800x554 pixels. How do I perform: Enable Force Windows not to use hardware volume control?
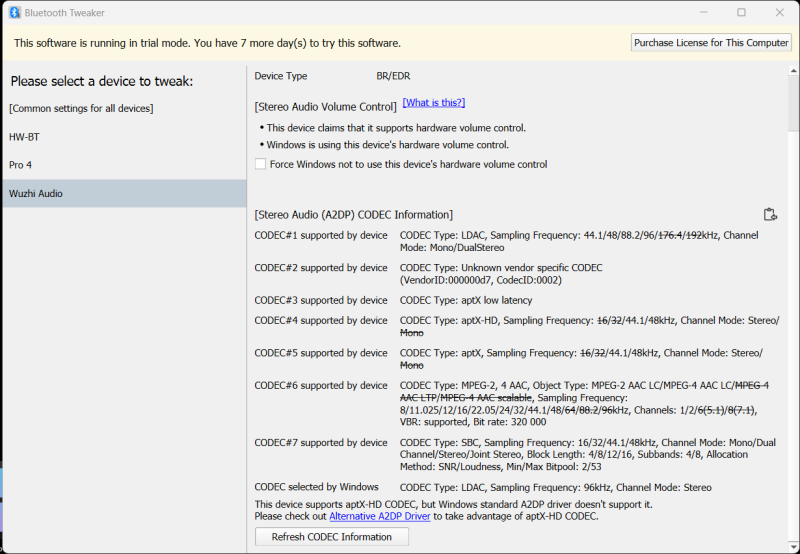coord(260,164)
